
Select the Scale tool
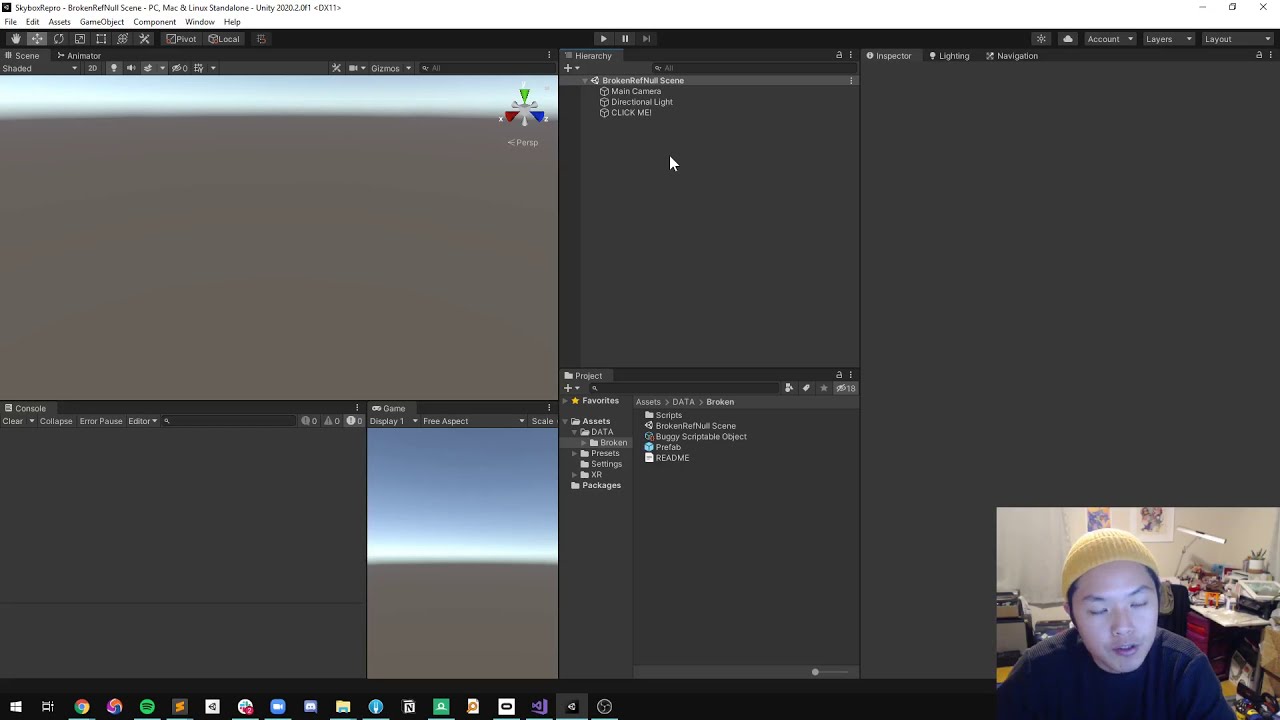coord(80,38)
